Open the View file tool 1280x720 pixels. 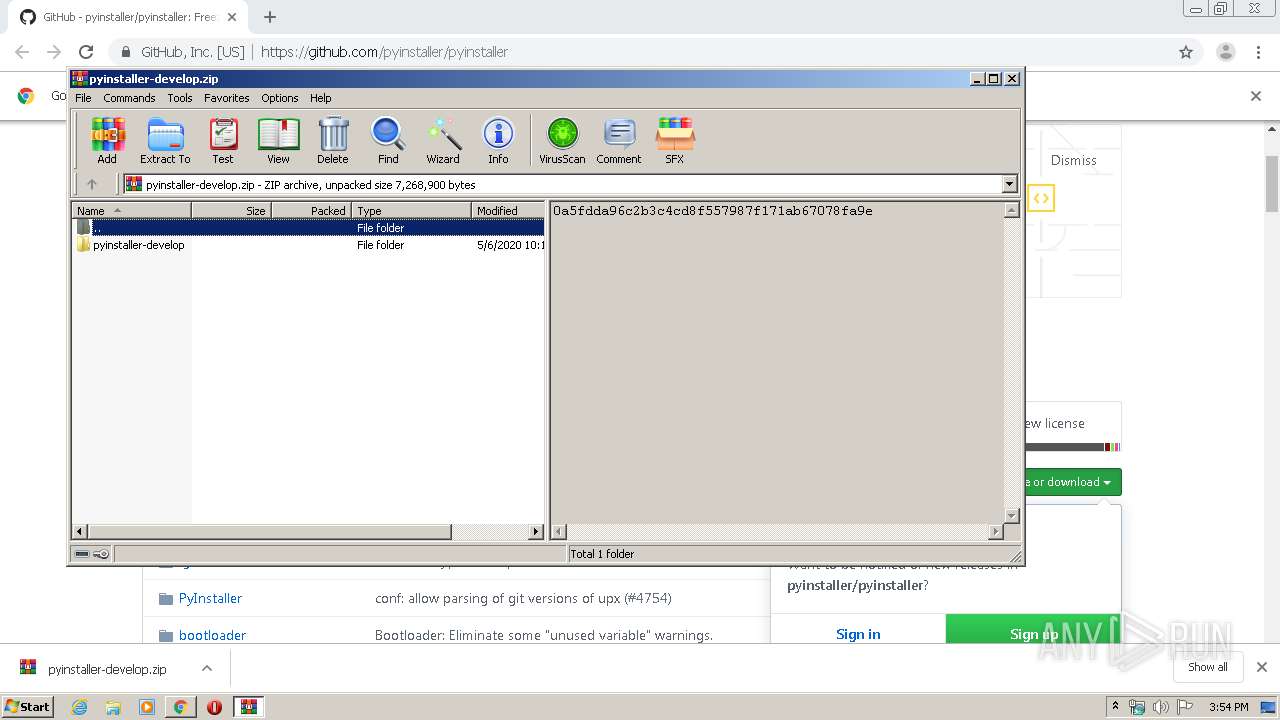click(278, 140)
